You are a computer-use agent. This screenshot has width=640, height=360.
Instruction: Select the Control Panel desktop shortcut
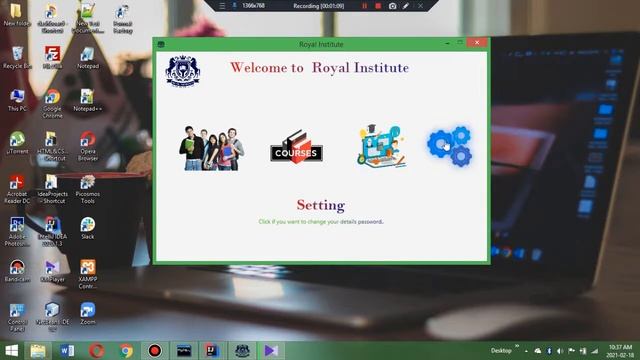(x=17, y=317)
